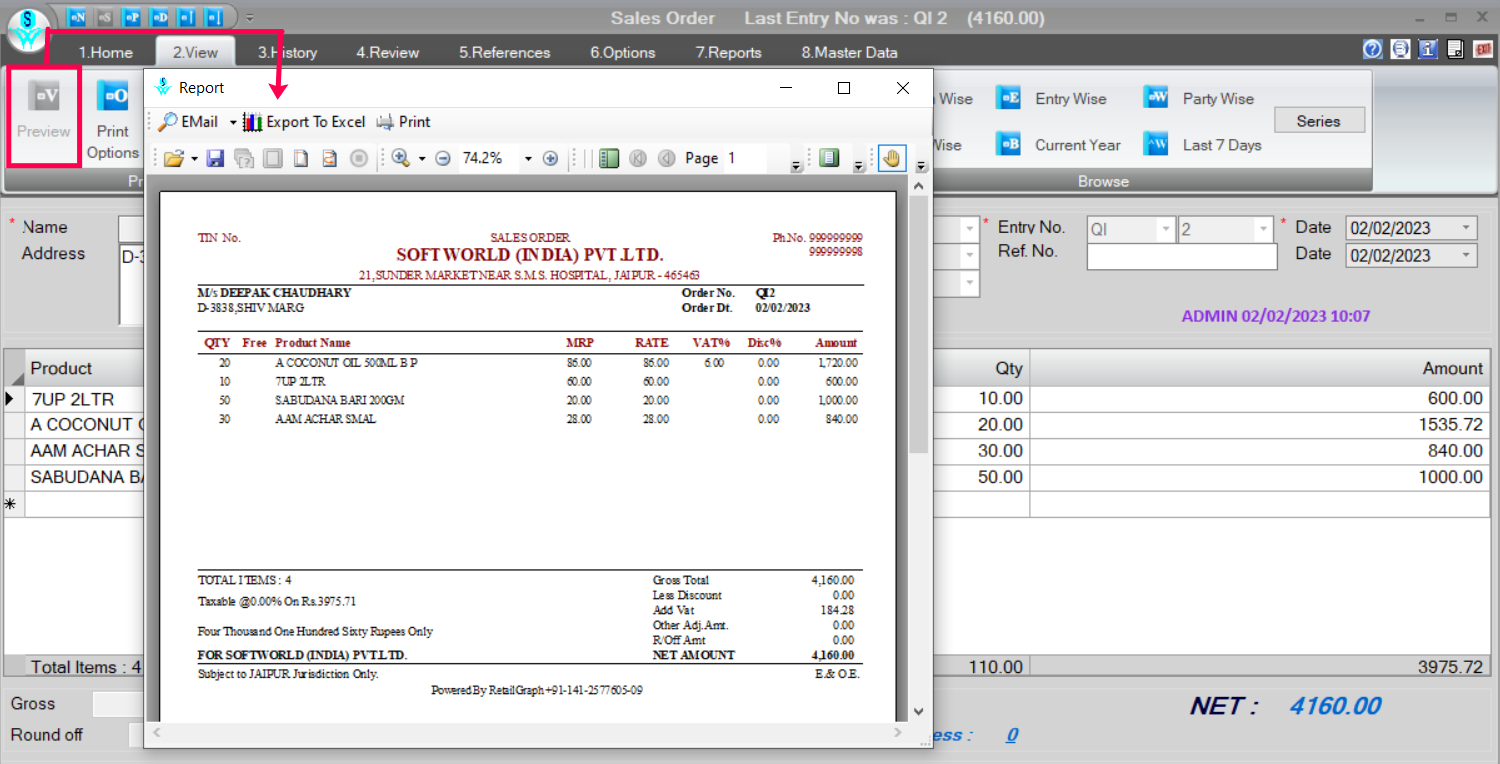This screenshot has height=764, width=1500.
Task: Click Export To Excel in Report window
Action: [305, 122]
